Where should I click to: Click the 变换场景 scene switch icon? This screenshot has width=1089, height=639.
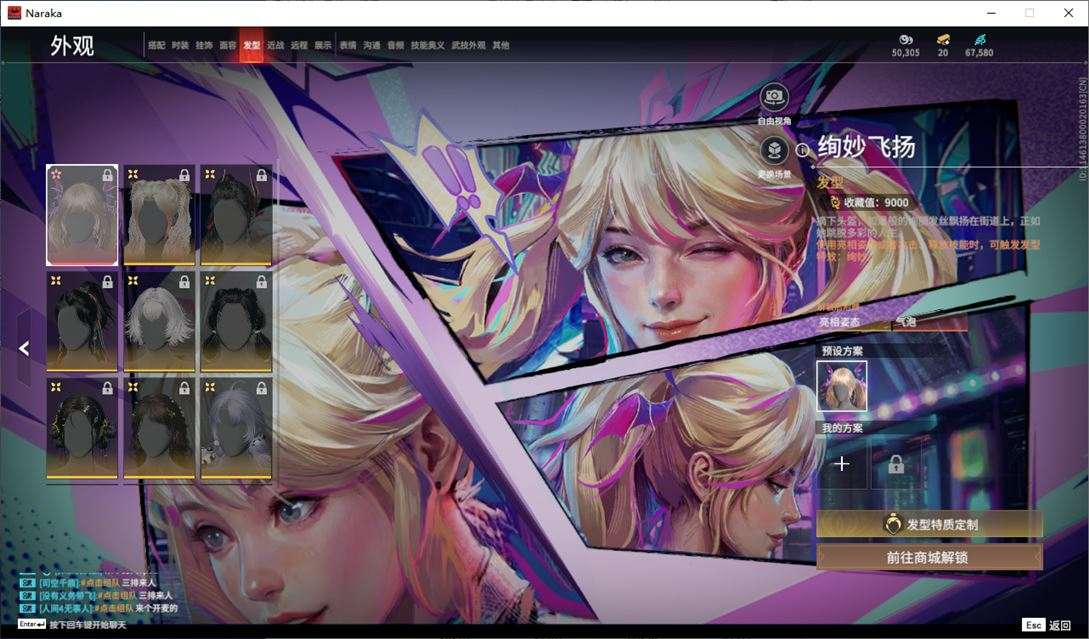pos(774,150)
